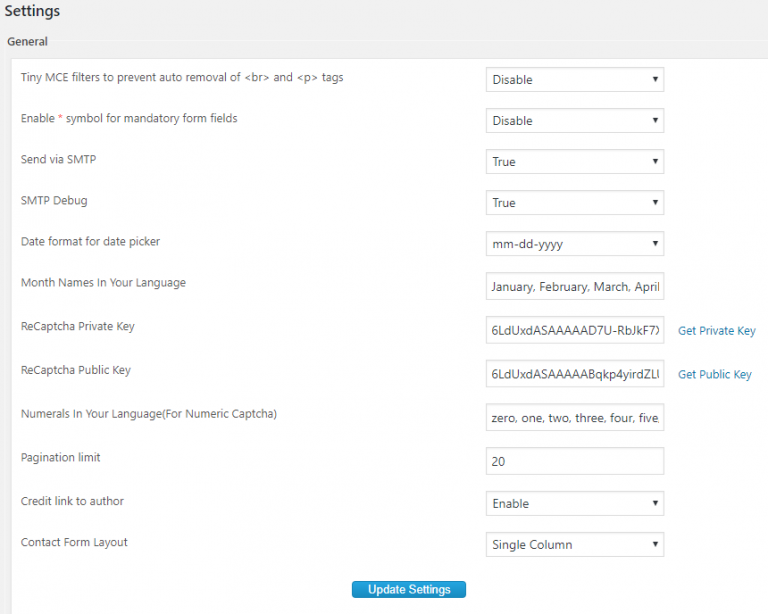Follow the Get Public Key link

[x=714, y=374]
